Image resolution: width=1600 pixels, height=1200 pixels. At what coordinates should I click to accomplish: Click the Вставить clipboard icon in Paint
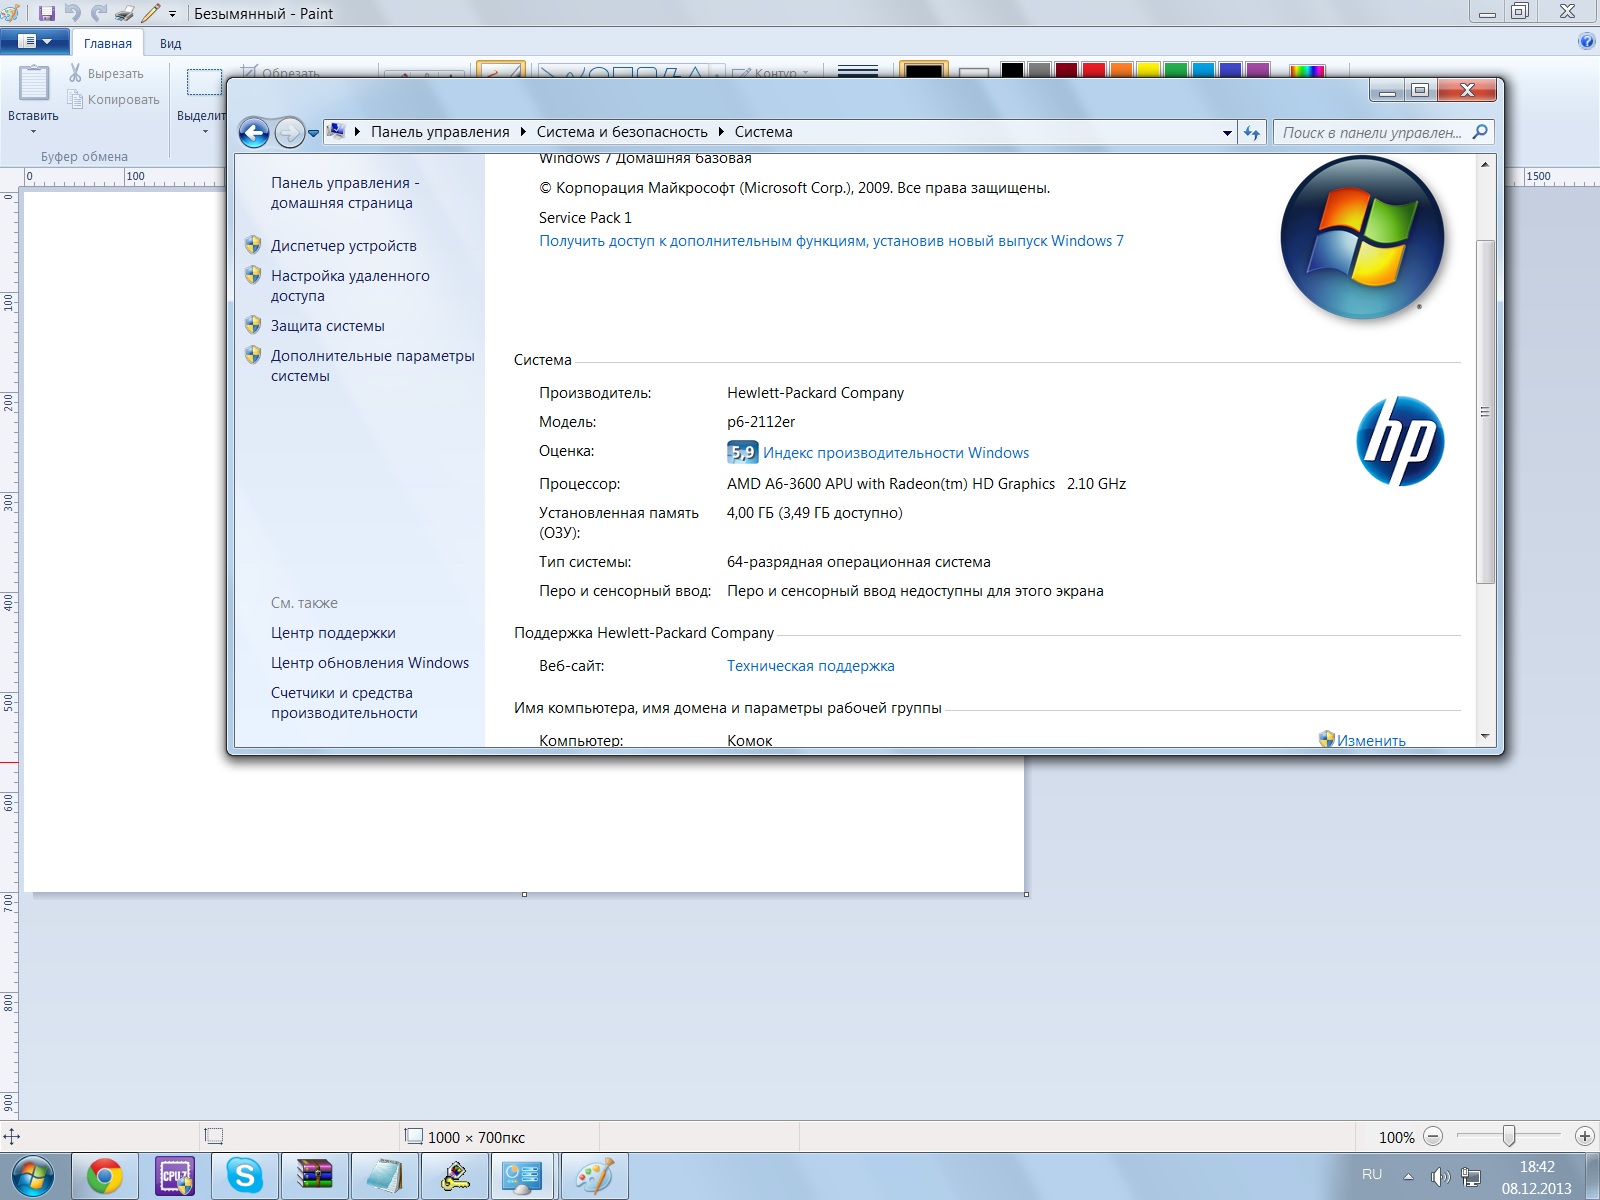coord(34,83)
